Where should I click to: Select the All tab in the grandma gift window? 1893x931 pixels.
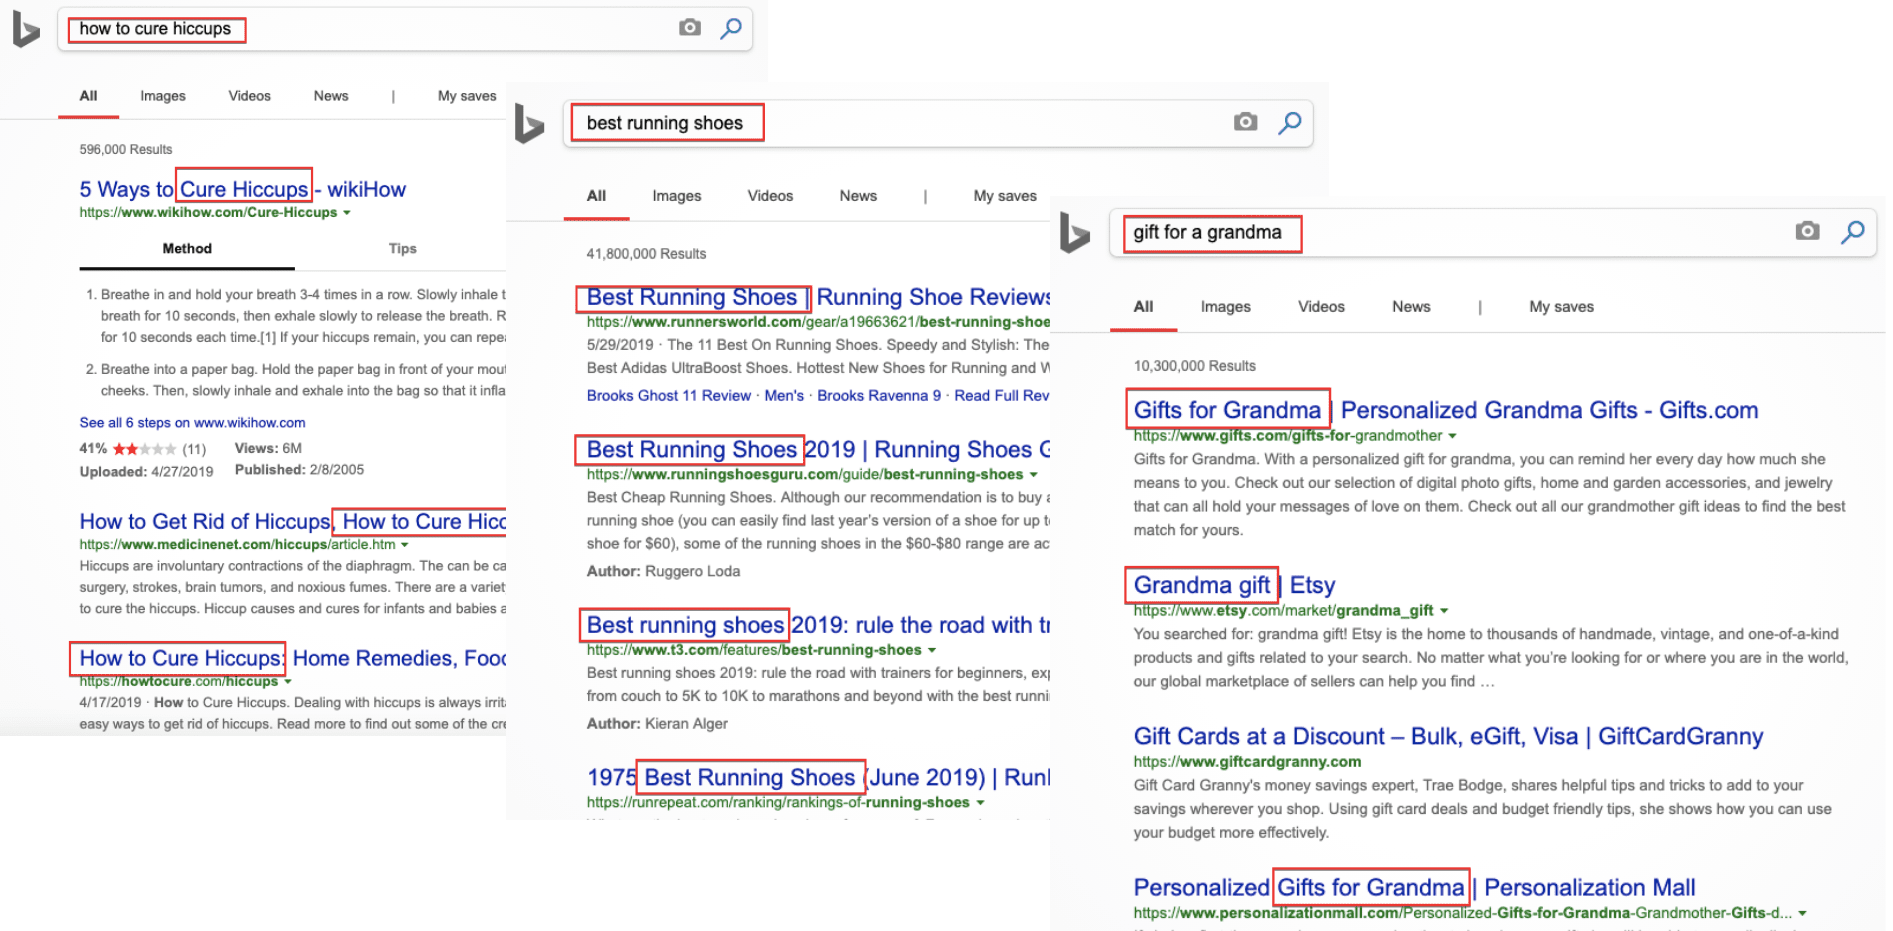(1143, 307)
